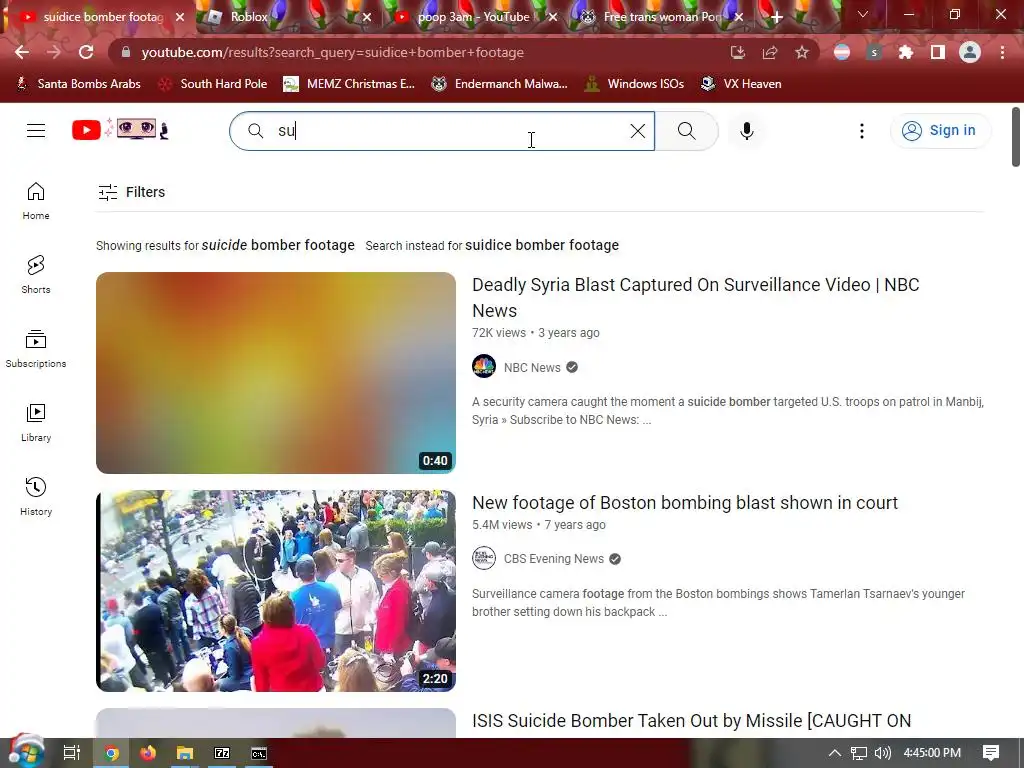Open the Extensions puzzle icon

pos(906,52)
